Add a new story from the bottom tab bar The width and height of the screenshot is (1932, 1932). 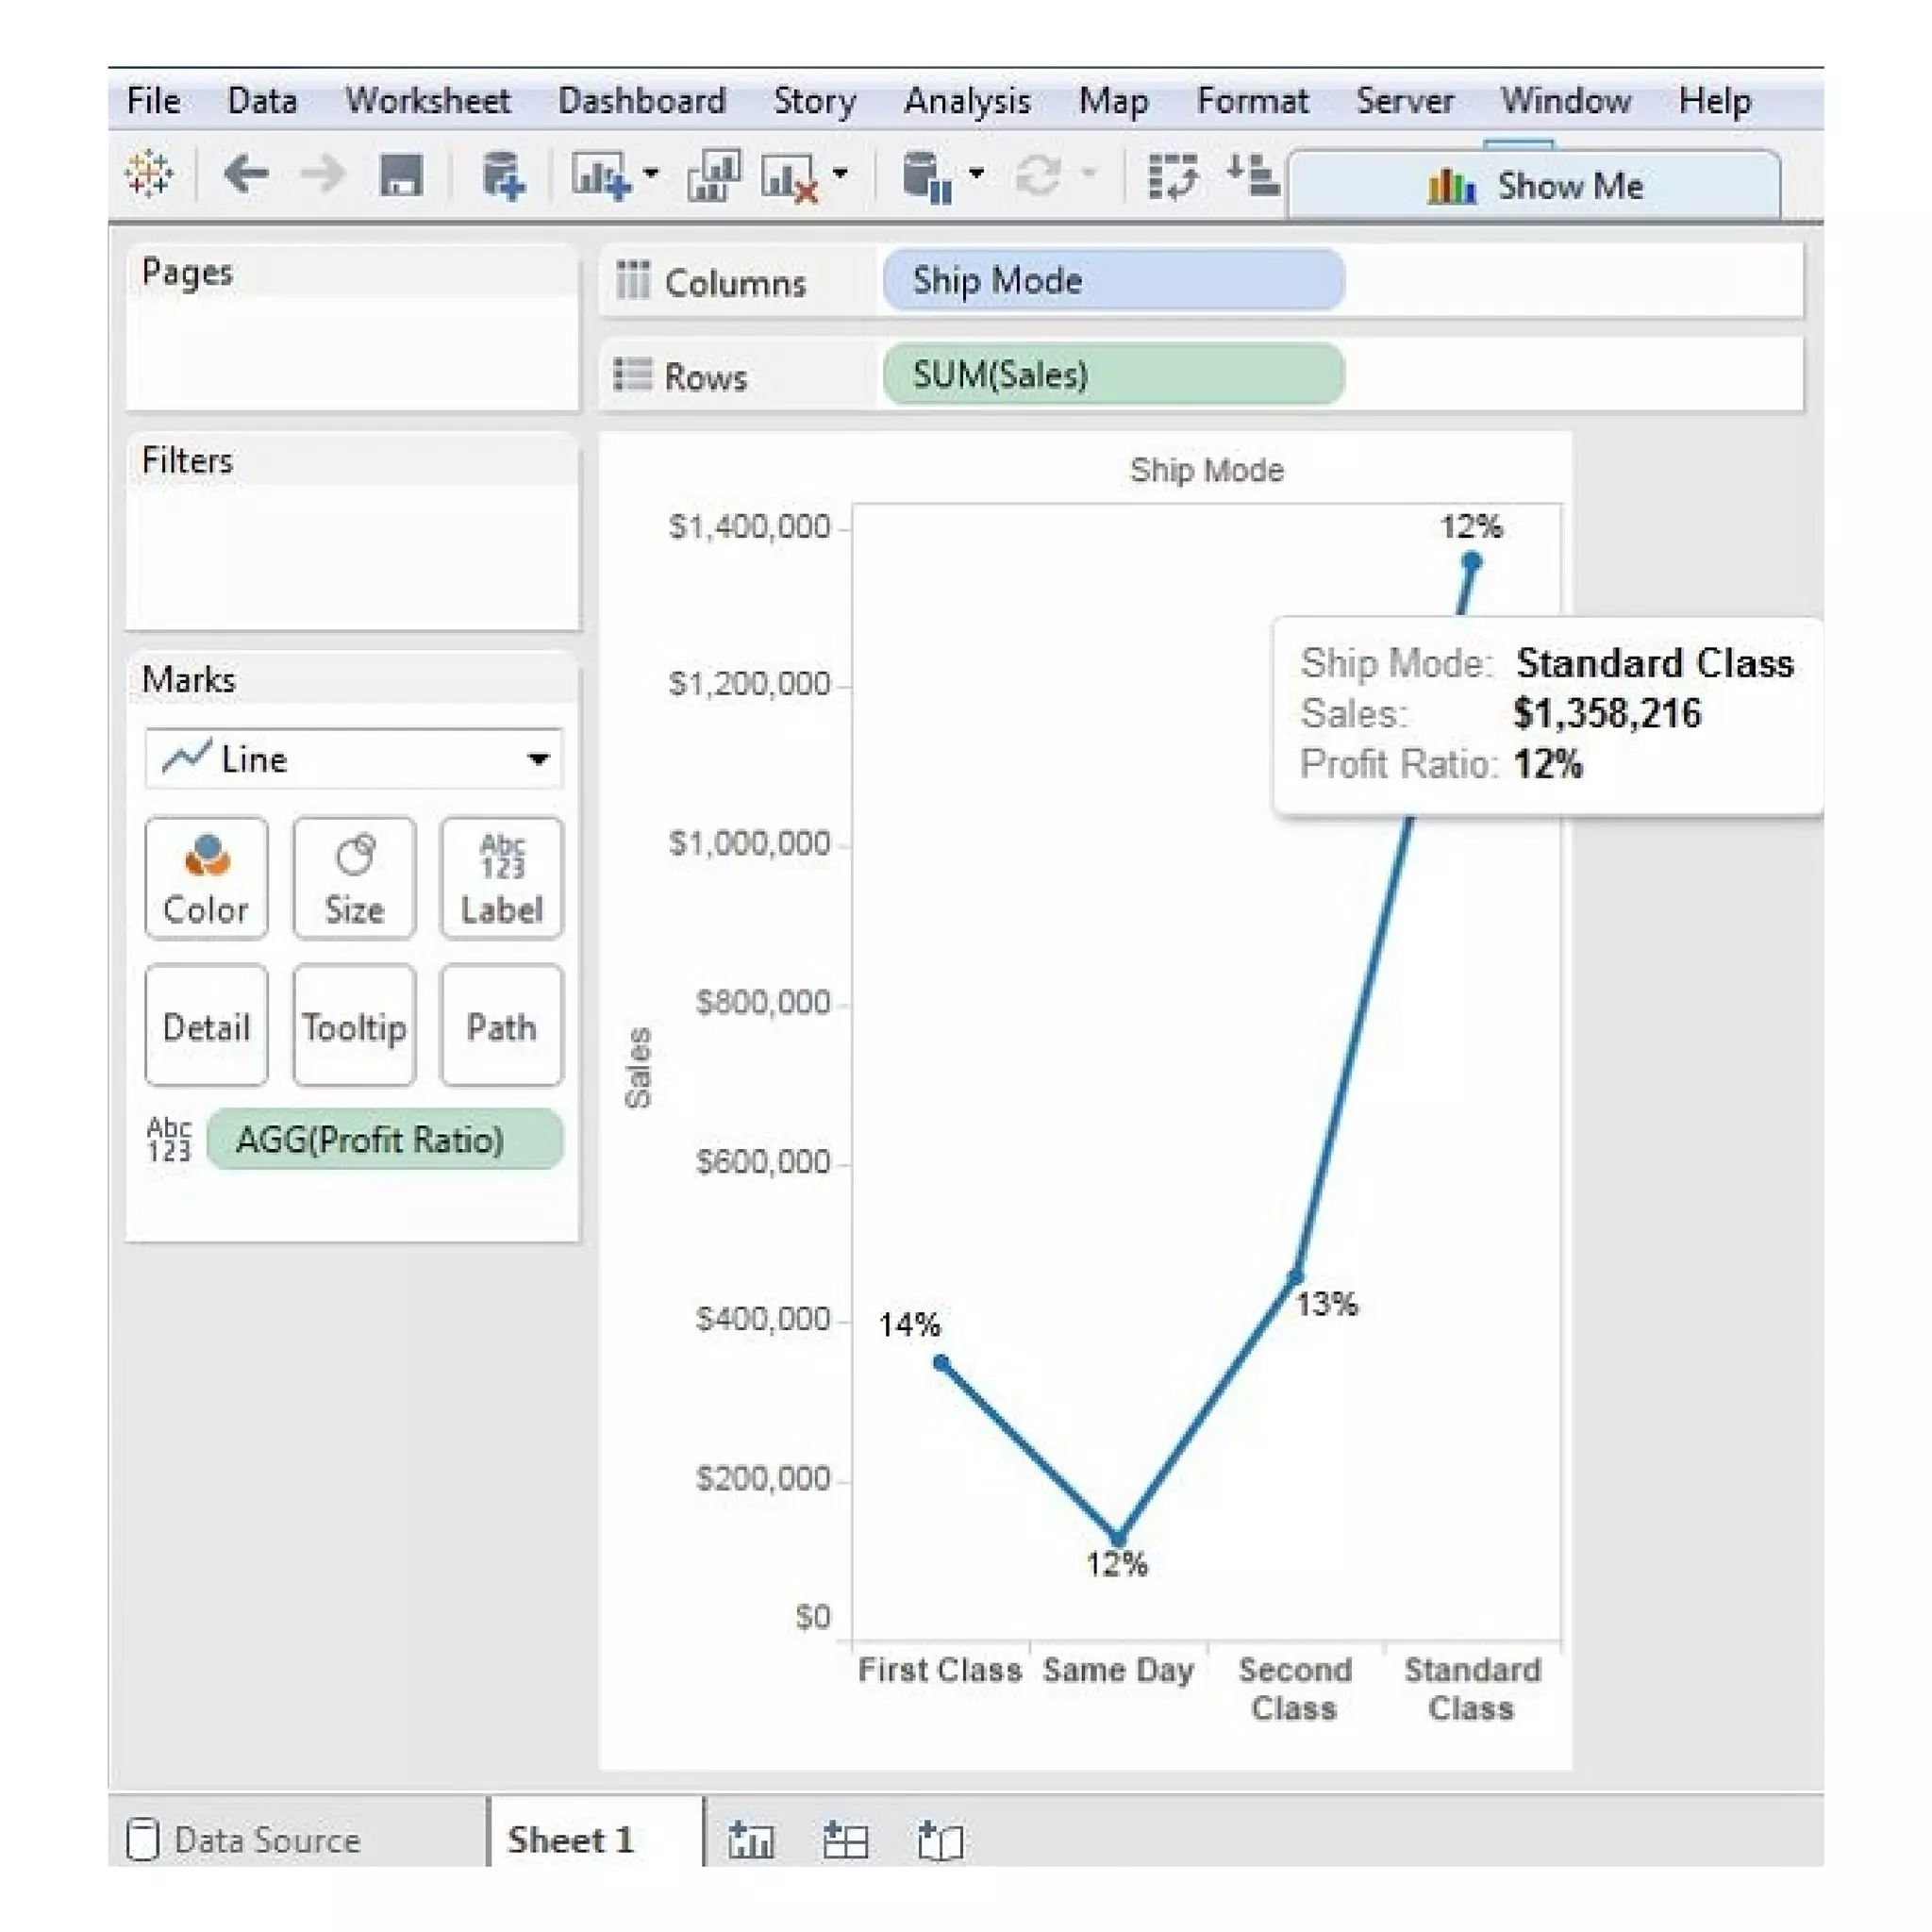940,1840
